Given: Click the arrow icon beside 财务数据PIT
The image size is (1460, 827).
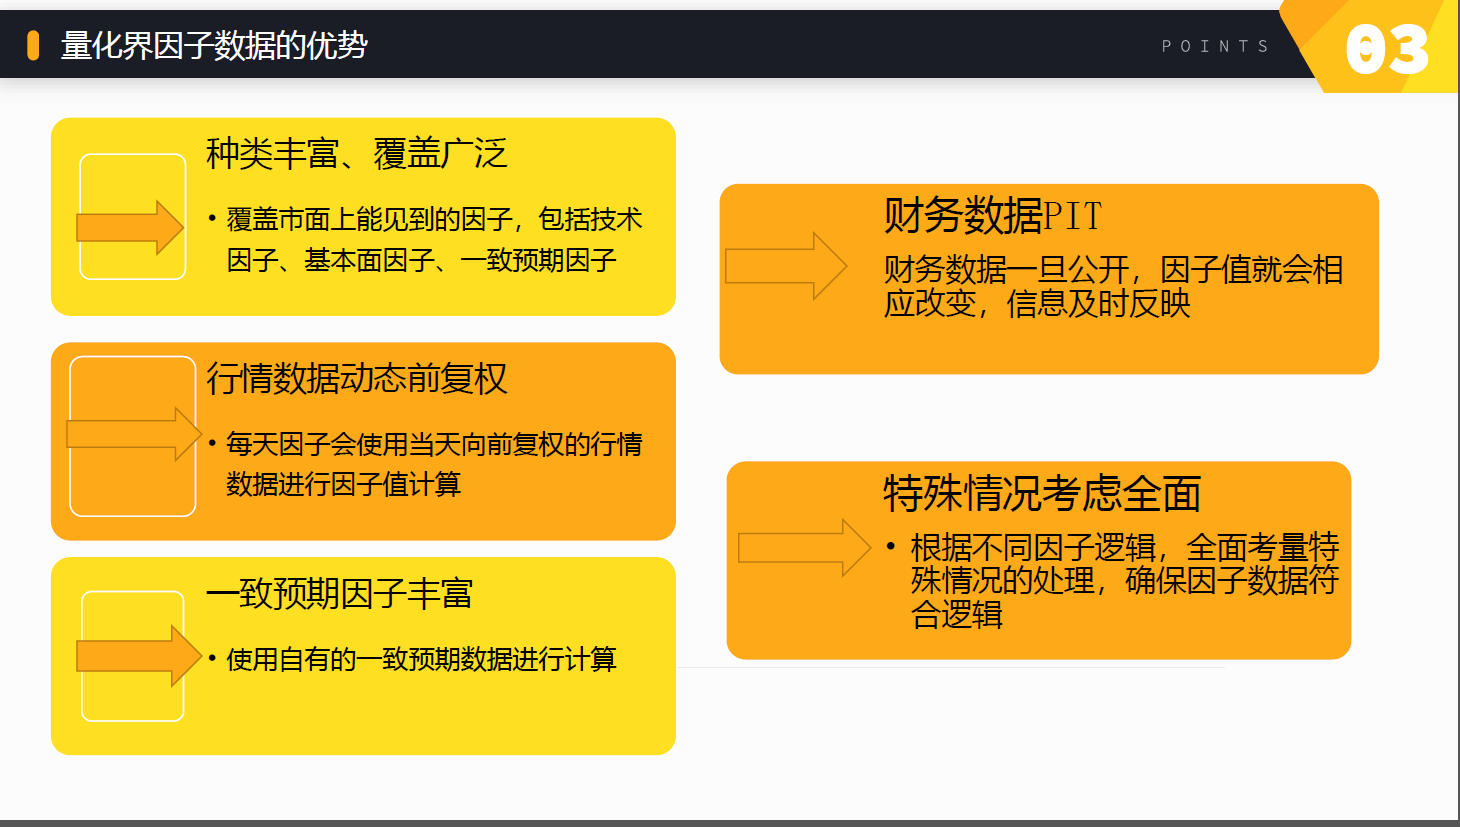Looking at the screenshot, I should coord(786,267).
